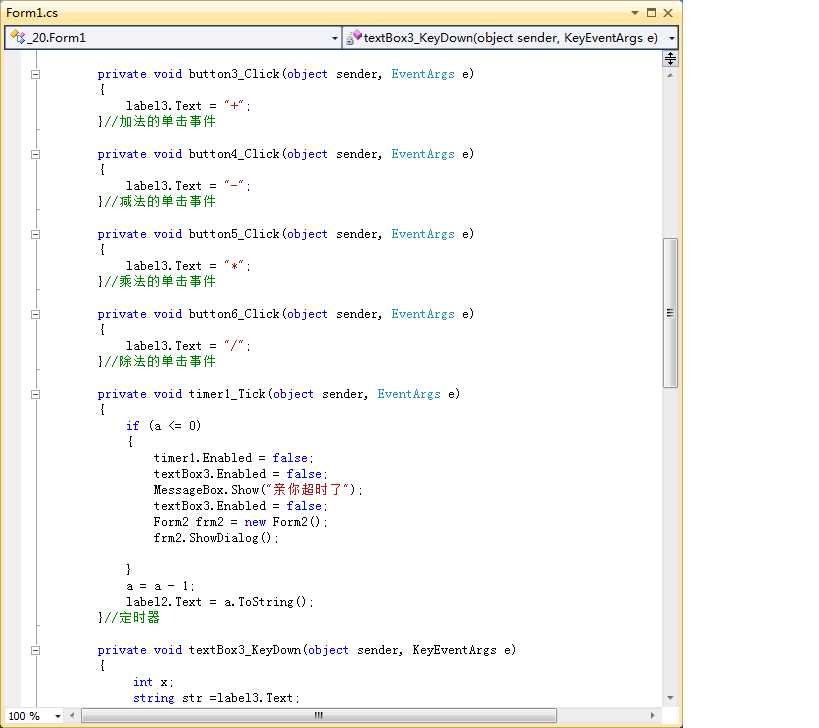Open the _20.Form1 class dropdown
Screen dimensions: 819x728
click(x=334, y=38)
